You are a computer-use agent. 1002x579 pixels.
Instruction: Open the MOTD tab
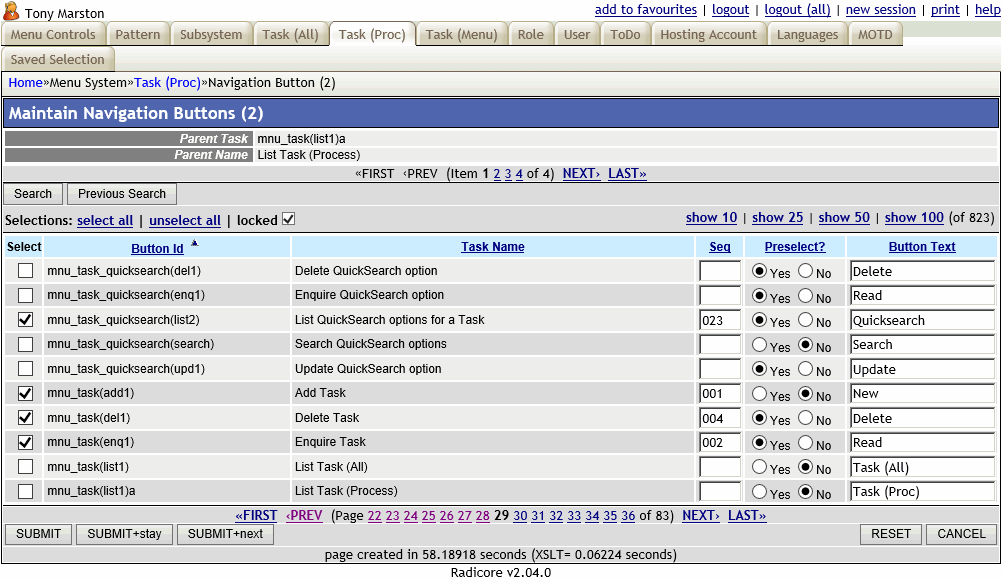[875, 33]
